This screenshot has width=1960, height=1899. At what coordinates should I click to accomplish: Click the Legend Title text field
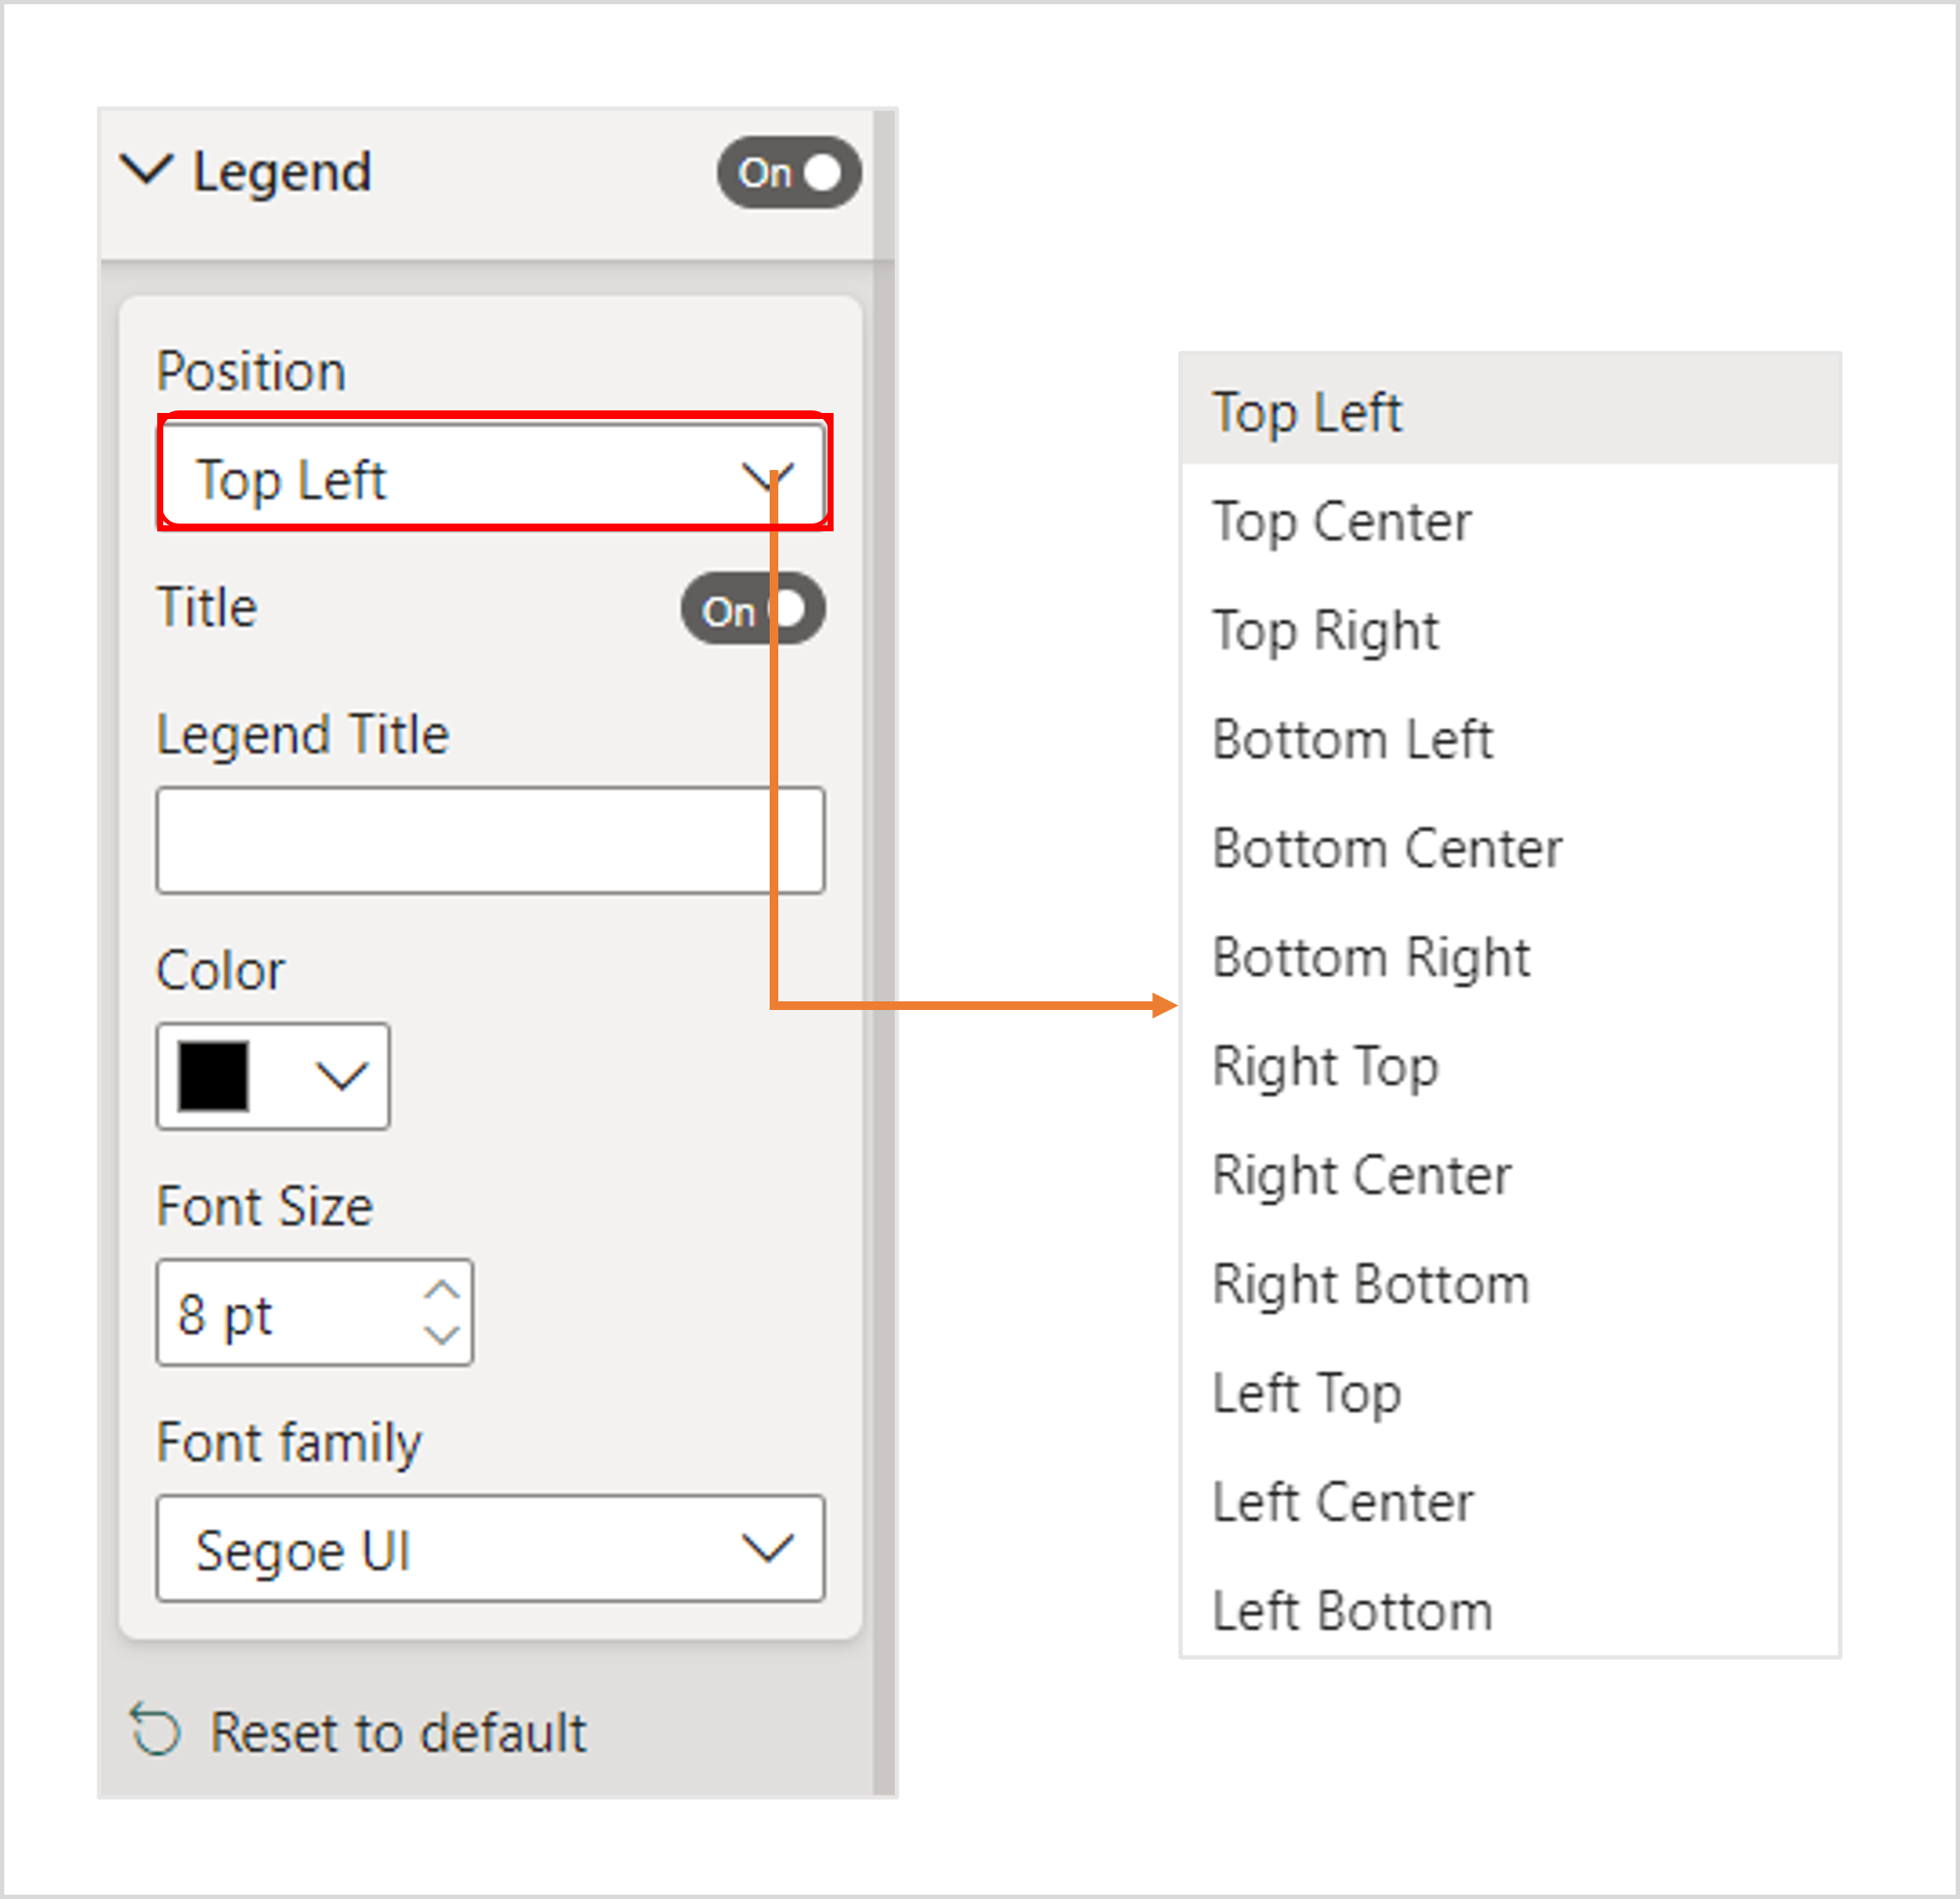pos(490,840)
